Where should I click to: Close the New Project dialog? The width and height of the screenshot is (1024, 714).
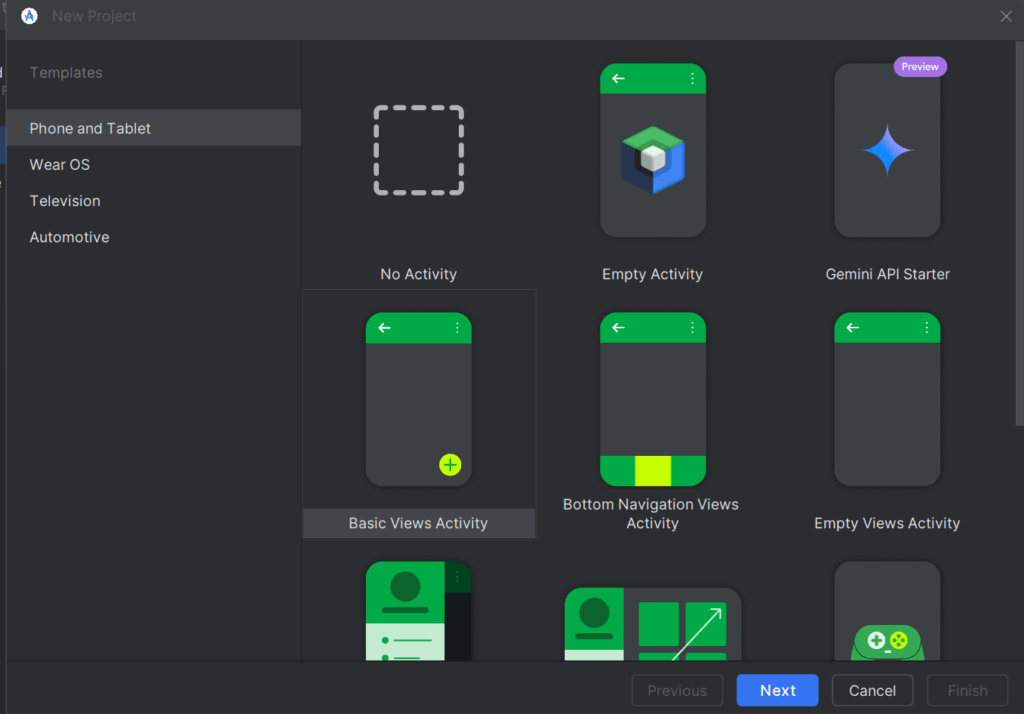click(1006, 16)
